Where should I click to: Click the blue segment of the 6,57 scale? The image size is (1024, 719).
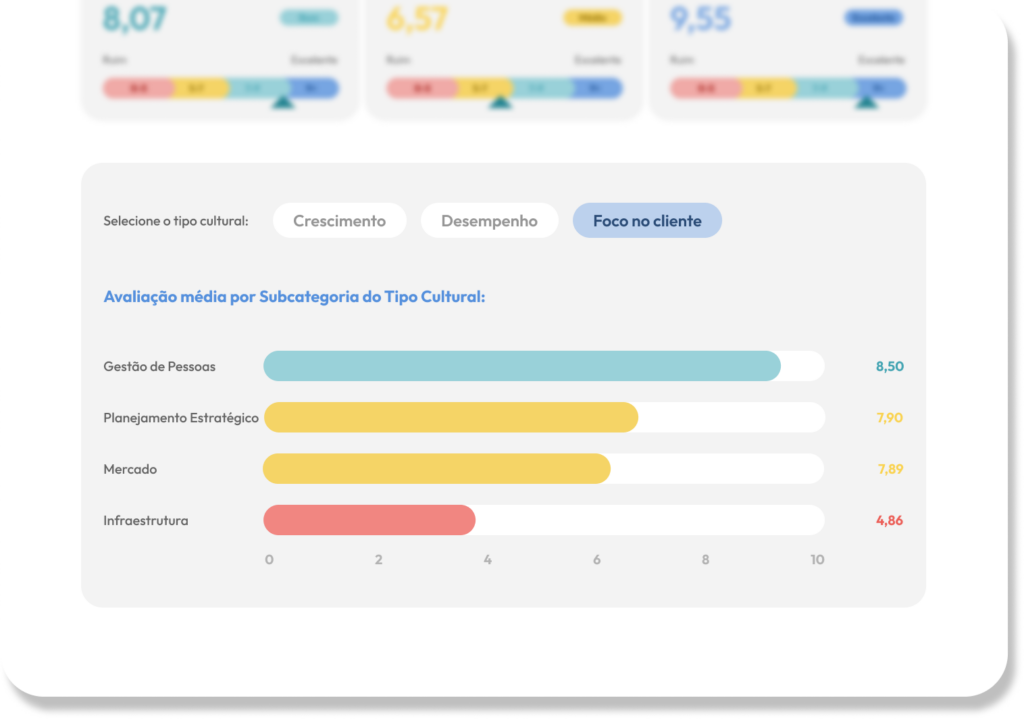point(596,88)
